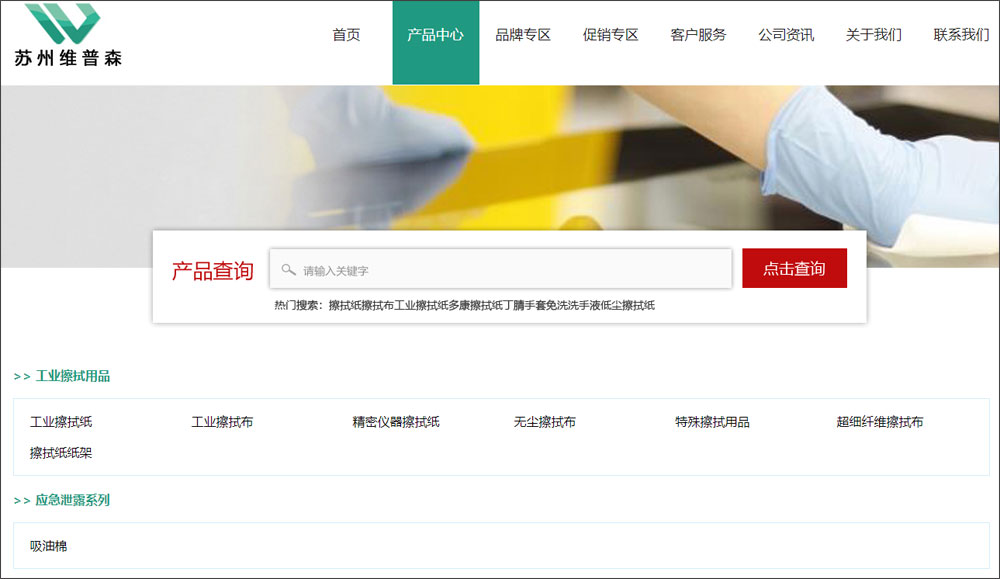Click the red 点击查询 button
1000x579 pixels.
pyautogui.click(x=795, y=268)
